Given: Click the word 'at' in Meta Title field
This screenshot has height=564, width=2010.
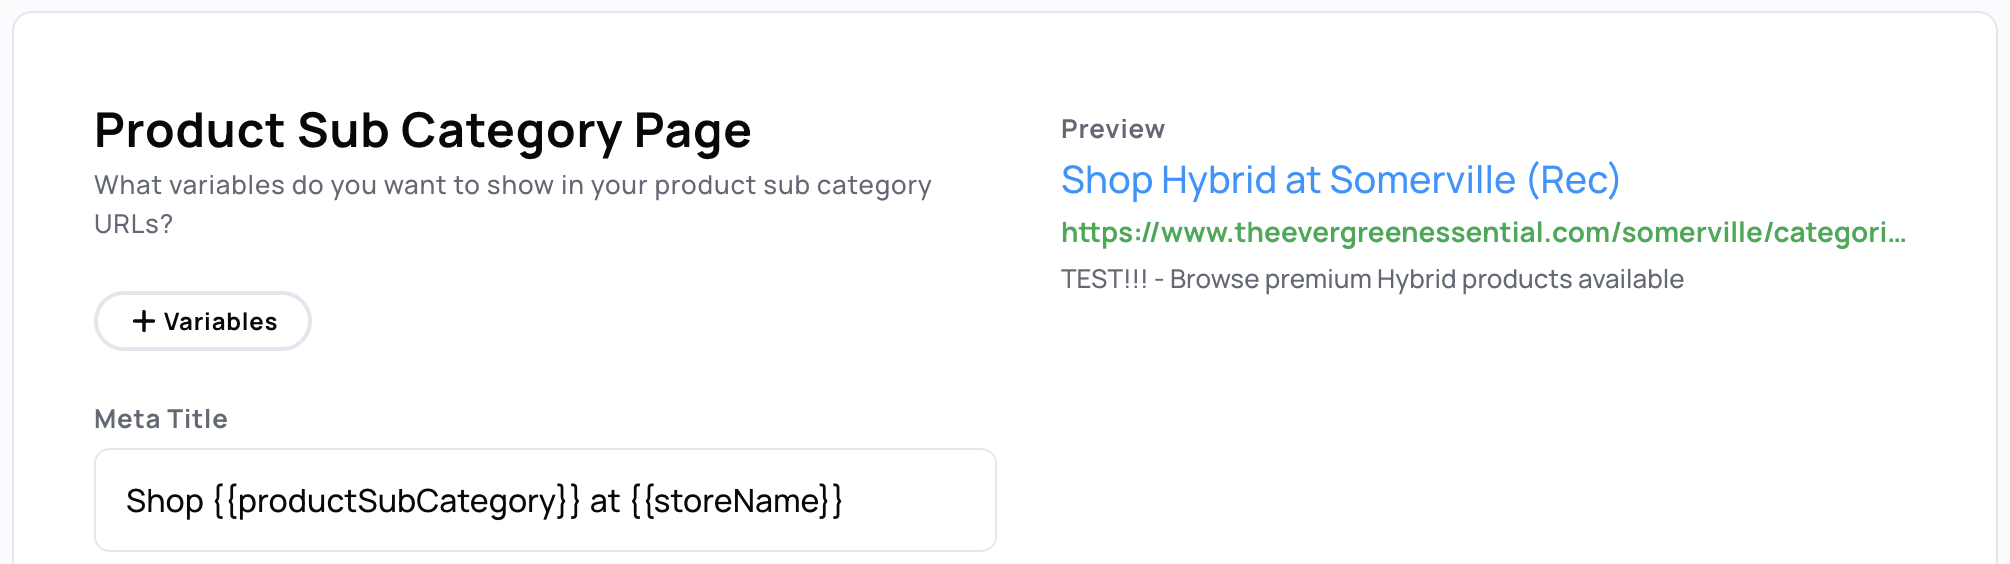Looking at the screenshot, I should pos(605,501).
